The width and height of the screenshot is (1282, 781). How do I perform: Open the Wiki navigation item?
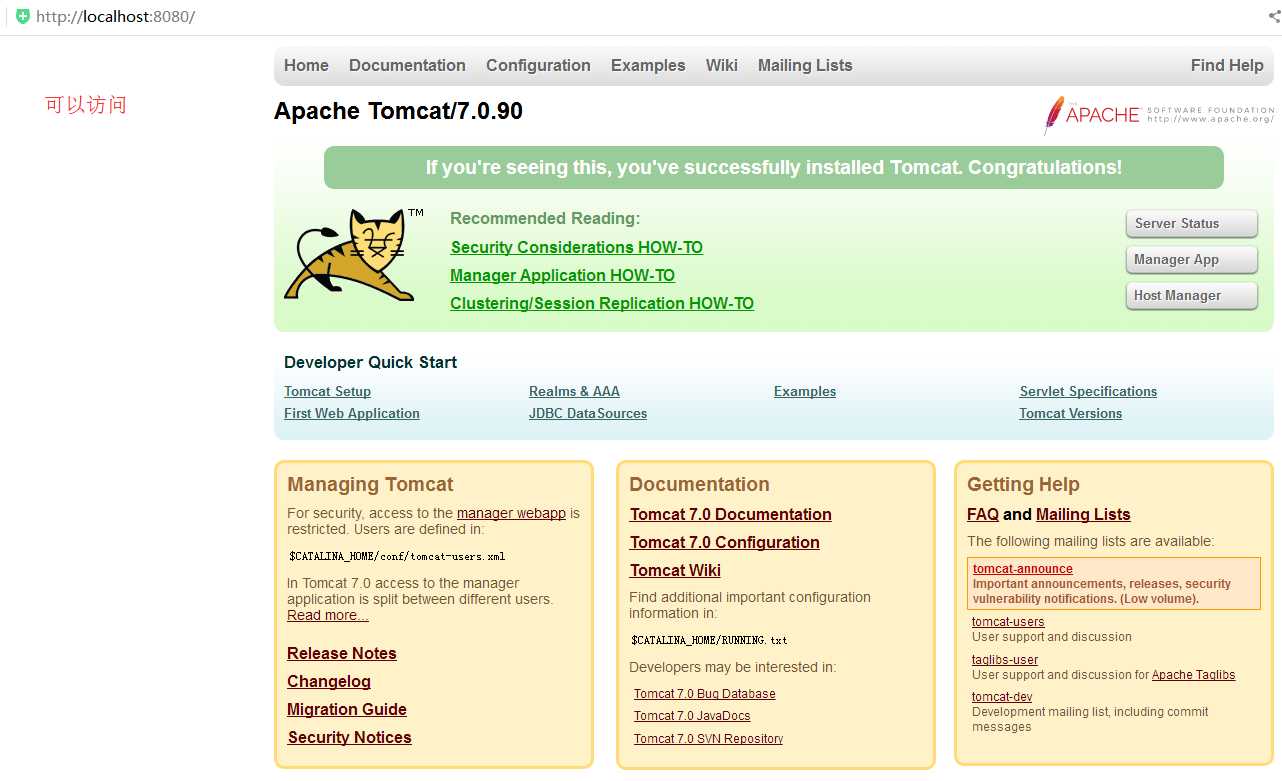click(x=722, y=66)
